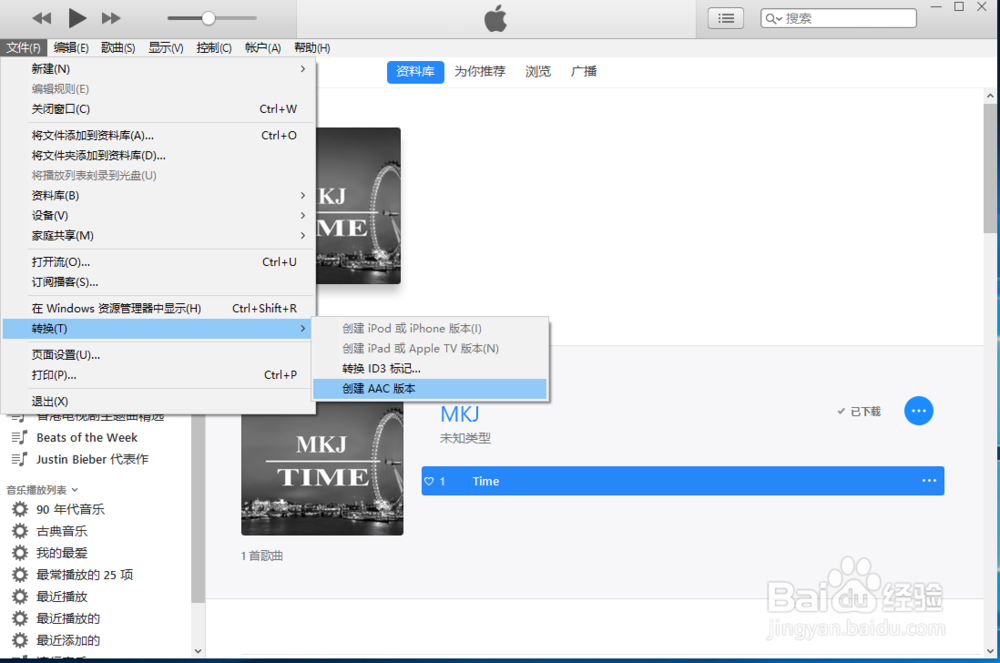Viewport: 1000px width, 663px height.
Task: Open the 文件(F) menu
Action: (x=24, y=48)
